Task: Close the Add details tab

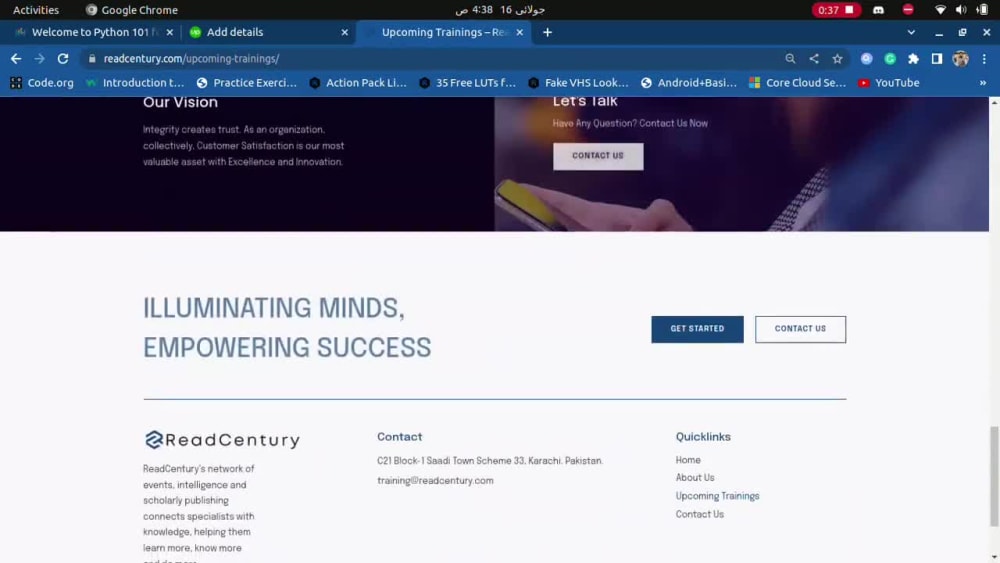Action: 344,32
